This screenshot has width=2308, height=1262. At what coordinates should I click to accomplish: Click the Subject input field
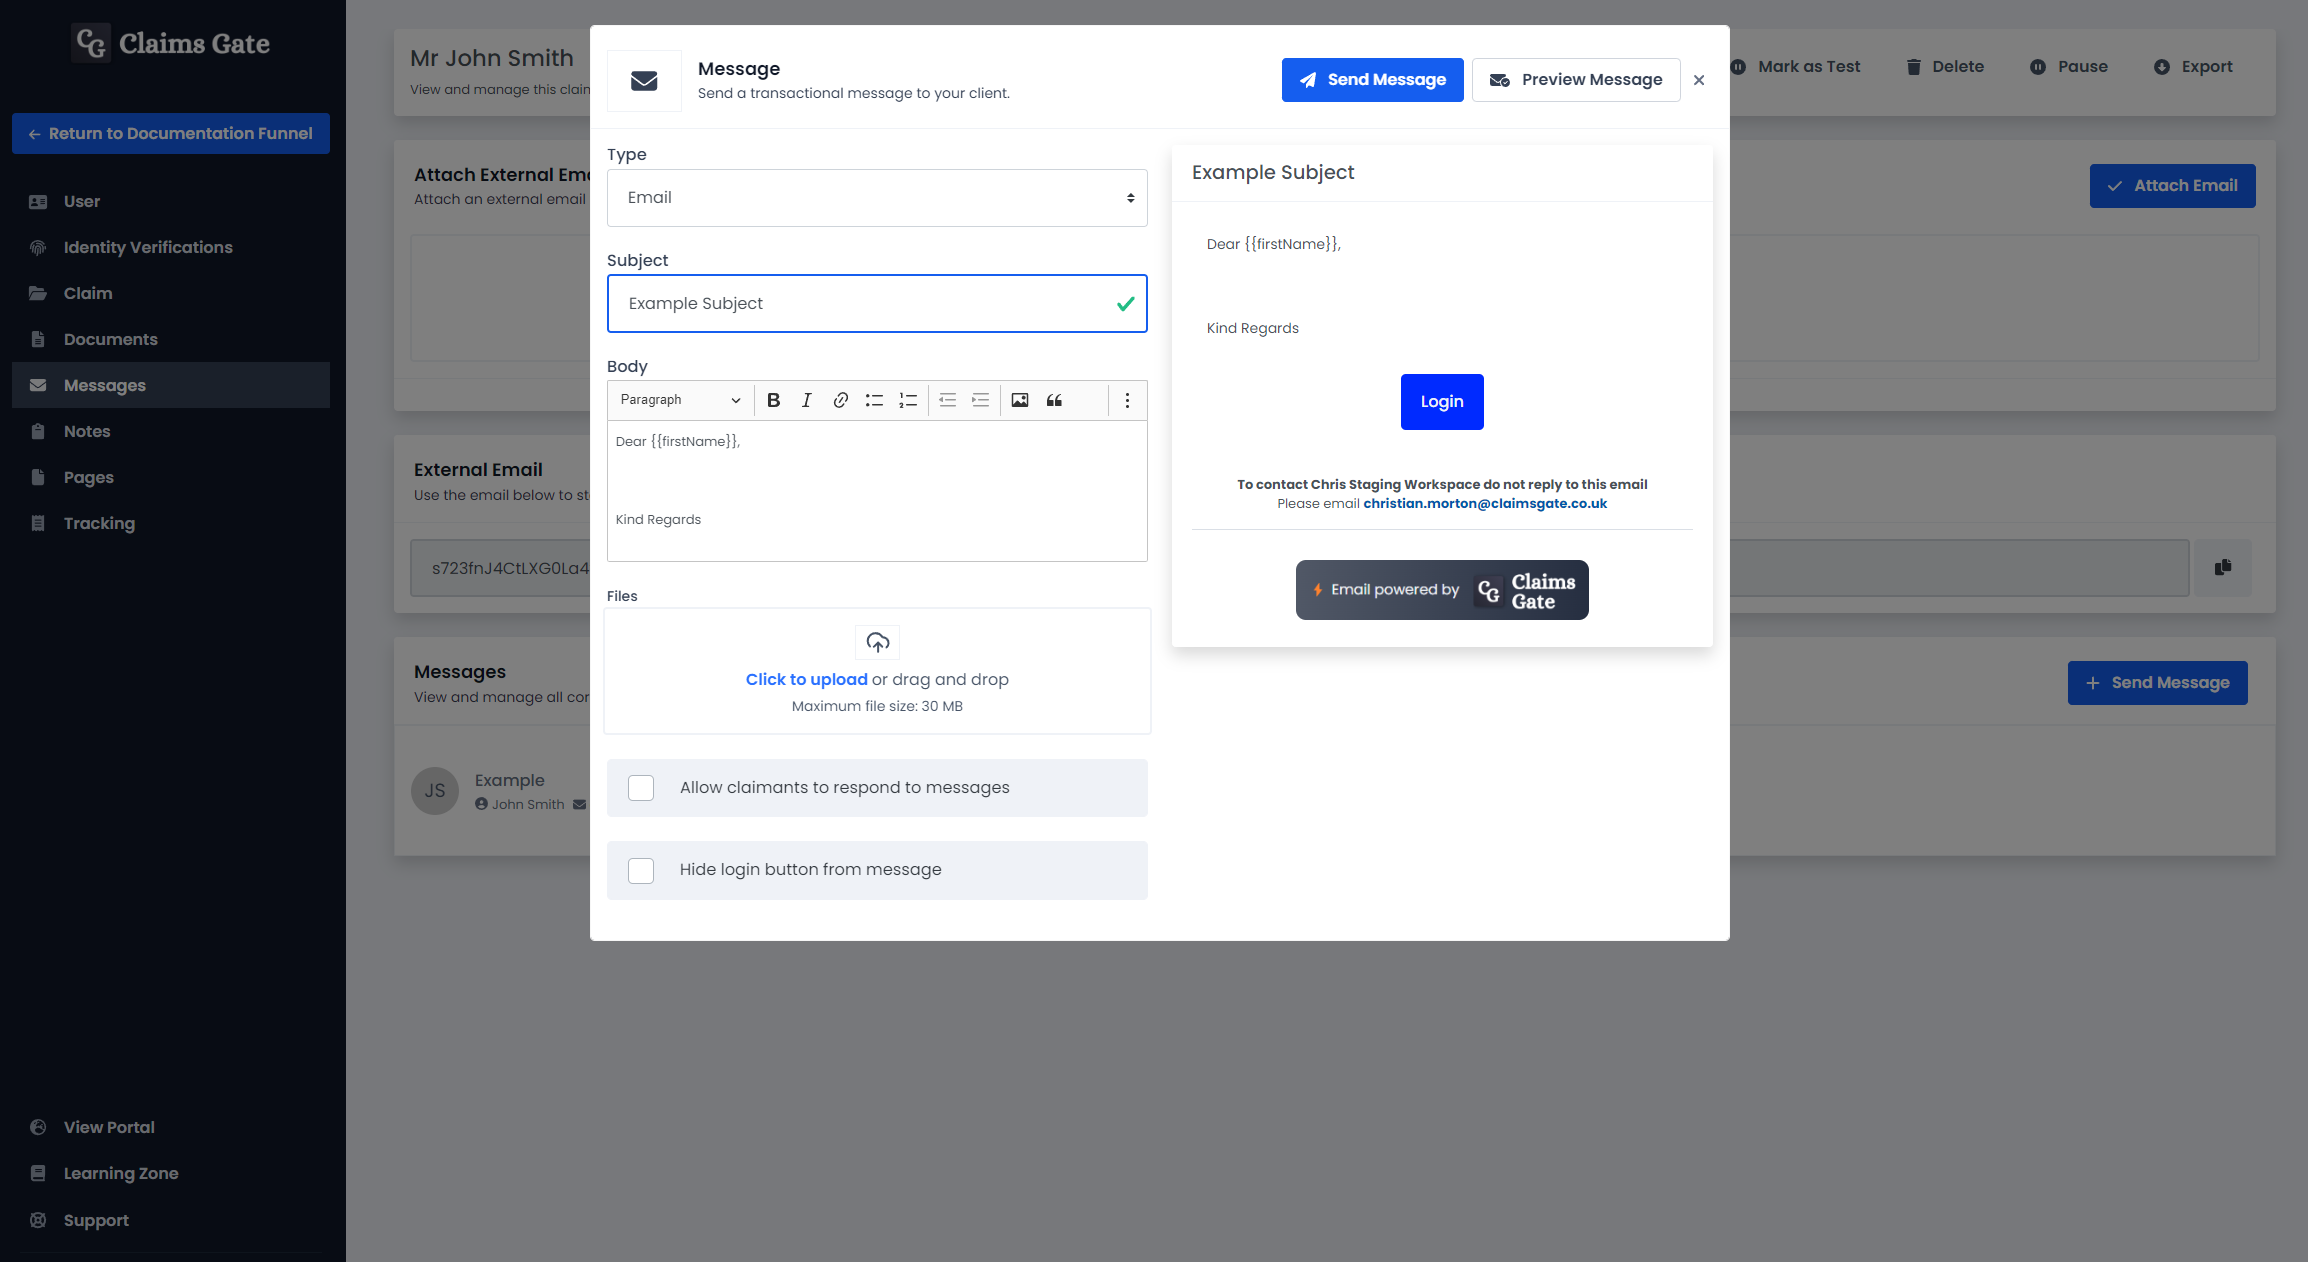pos(877,303)
